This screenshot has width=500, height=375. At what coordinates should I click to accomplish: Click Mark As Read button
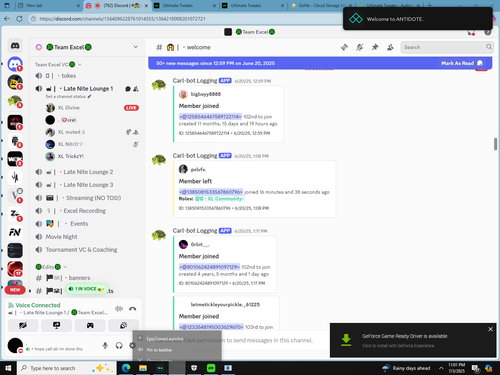point(462,63)
